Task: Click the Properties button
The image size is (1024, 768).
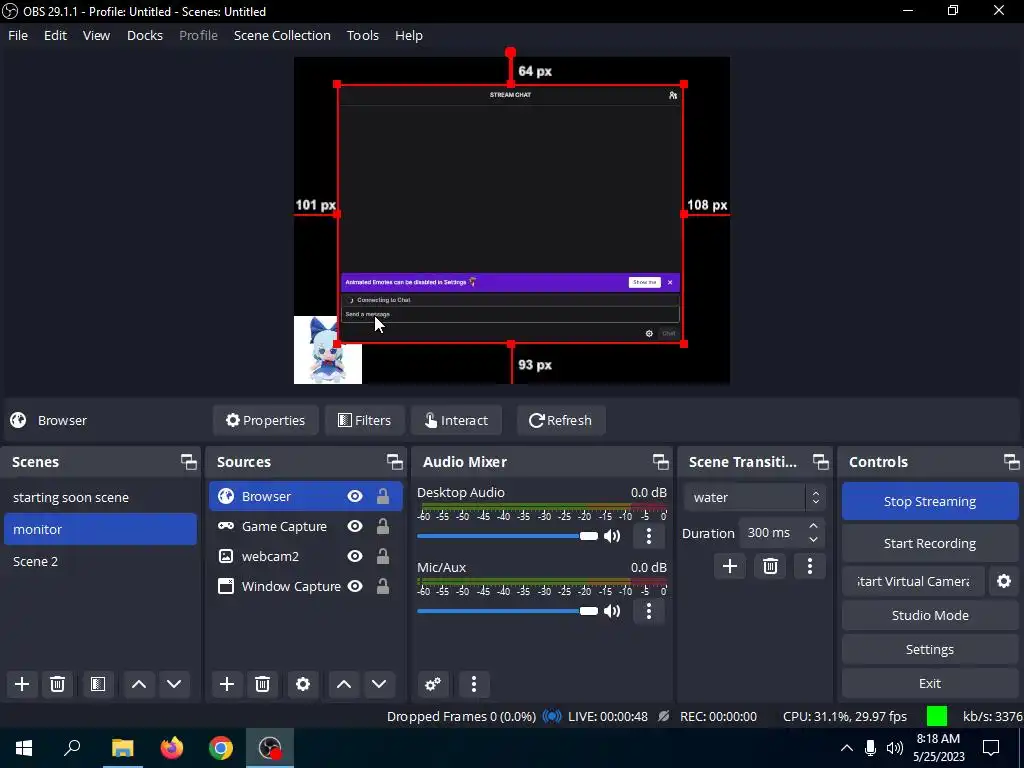Action: coord(265,420)
